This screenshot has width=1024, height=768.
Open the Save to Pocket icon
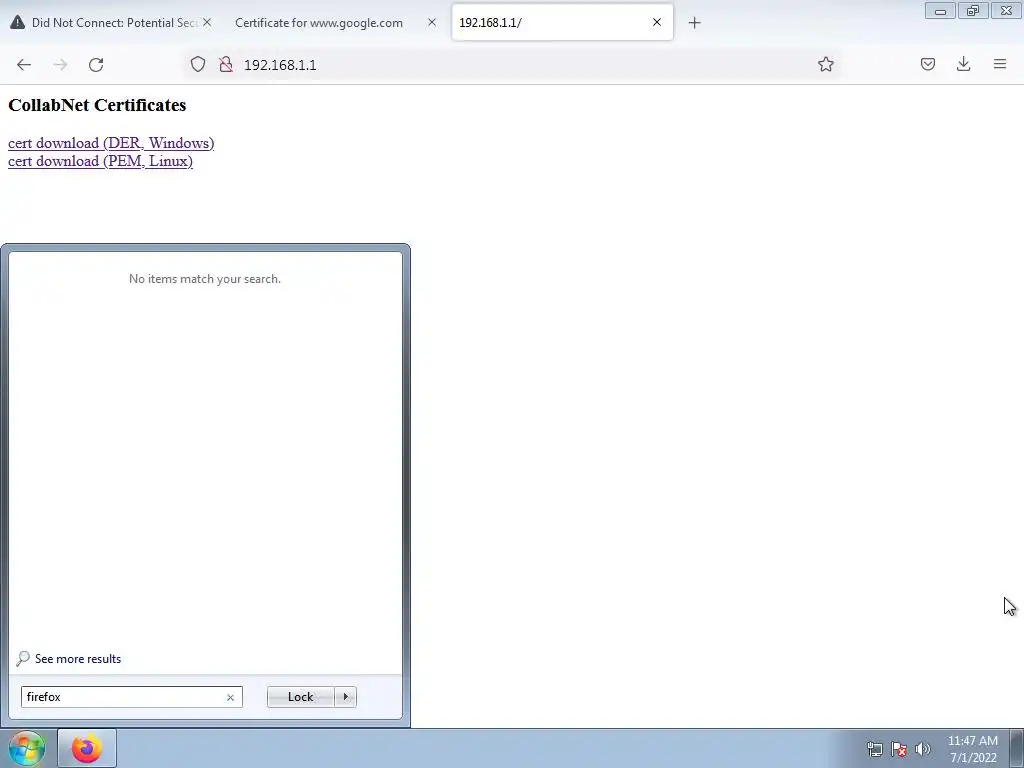click(x=927, y=64)
